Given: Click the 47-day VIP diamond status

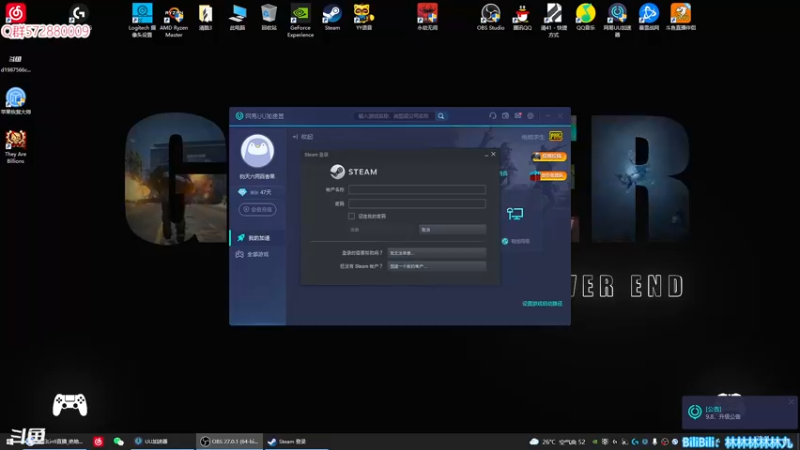Looking at the screenshot, I should click(x=255, y=192).
